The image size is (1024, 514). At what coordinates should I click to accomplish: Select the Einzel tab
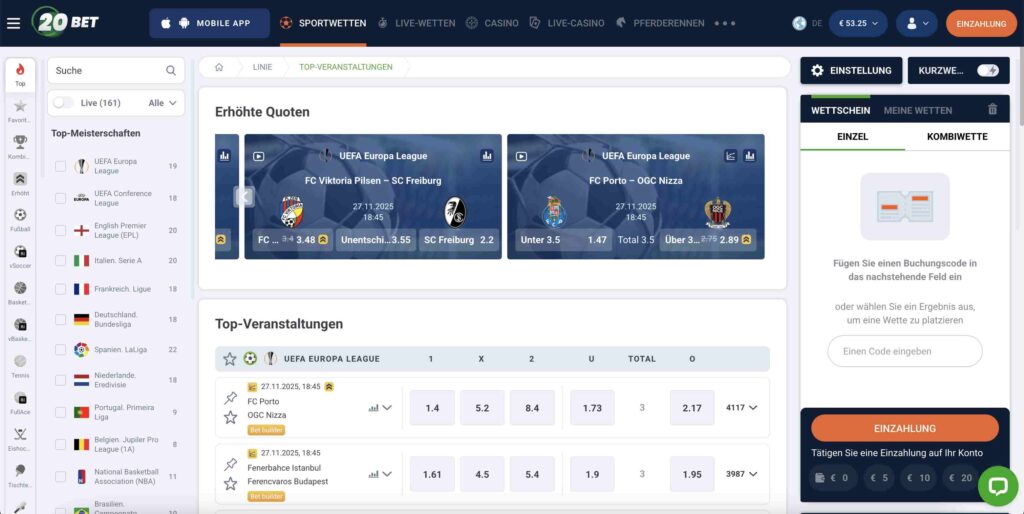[852, 137]
